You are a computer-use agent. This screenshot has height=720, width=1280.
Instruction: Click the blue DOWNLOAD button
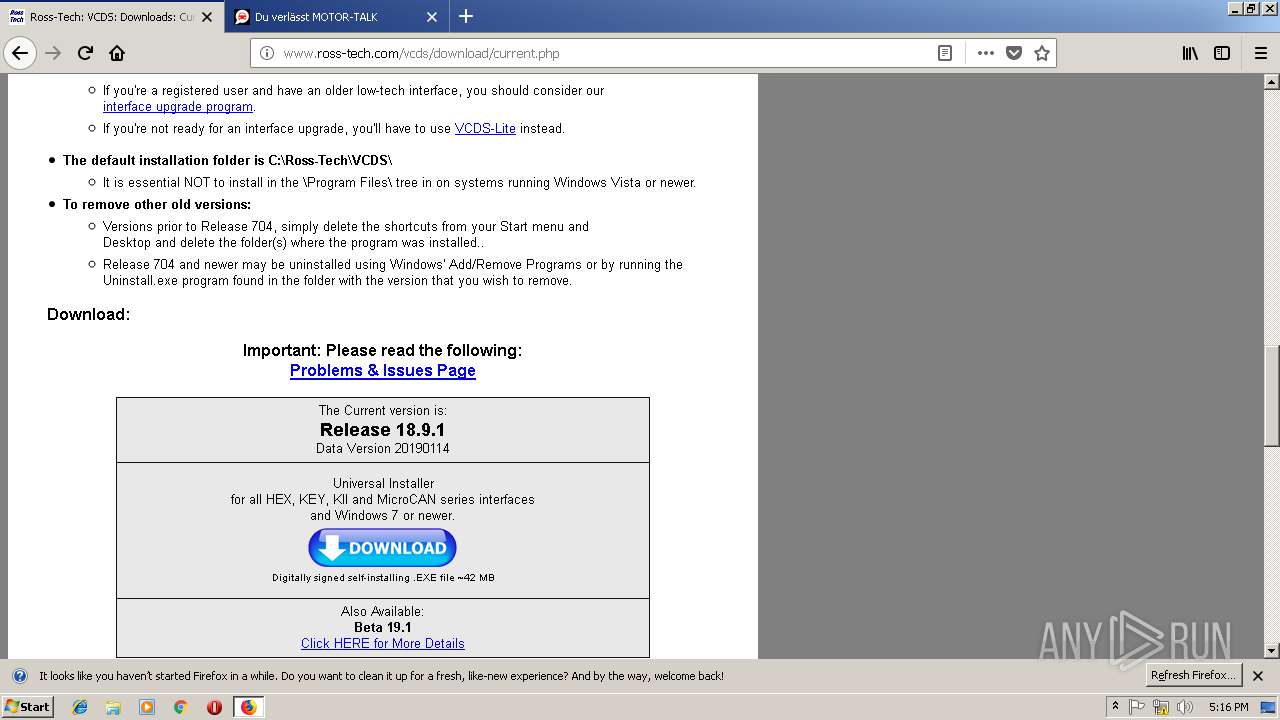[x=382, y=547]
